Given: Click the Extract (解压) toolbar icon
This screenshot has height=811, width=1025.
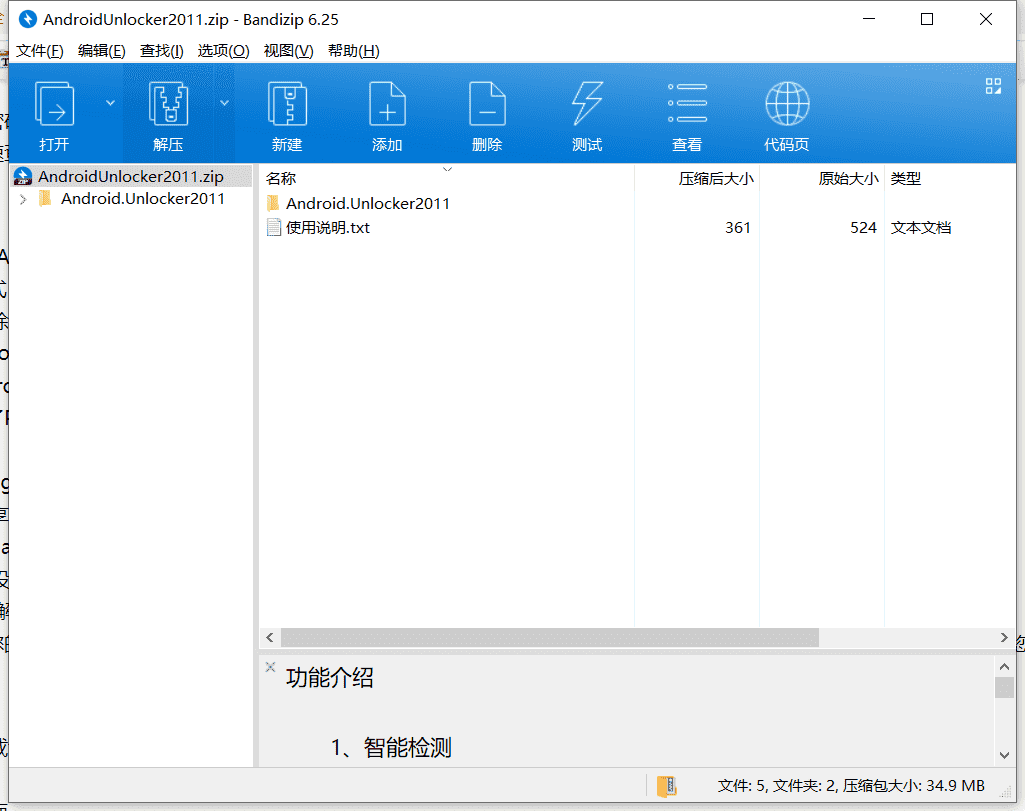Looking at the screenshot, I should [169, 104].
